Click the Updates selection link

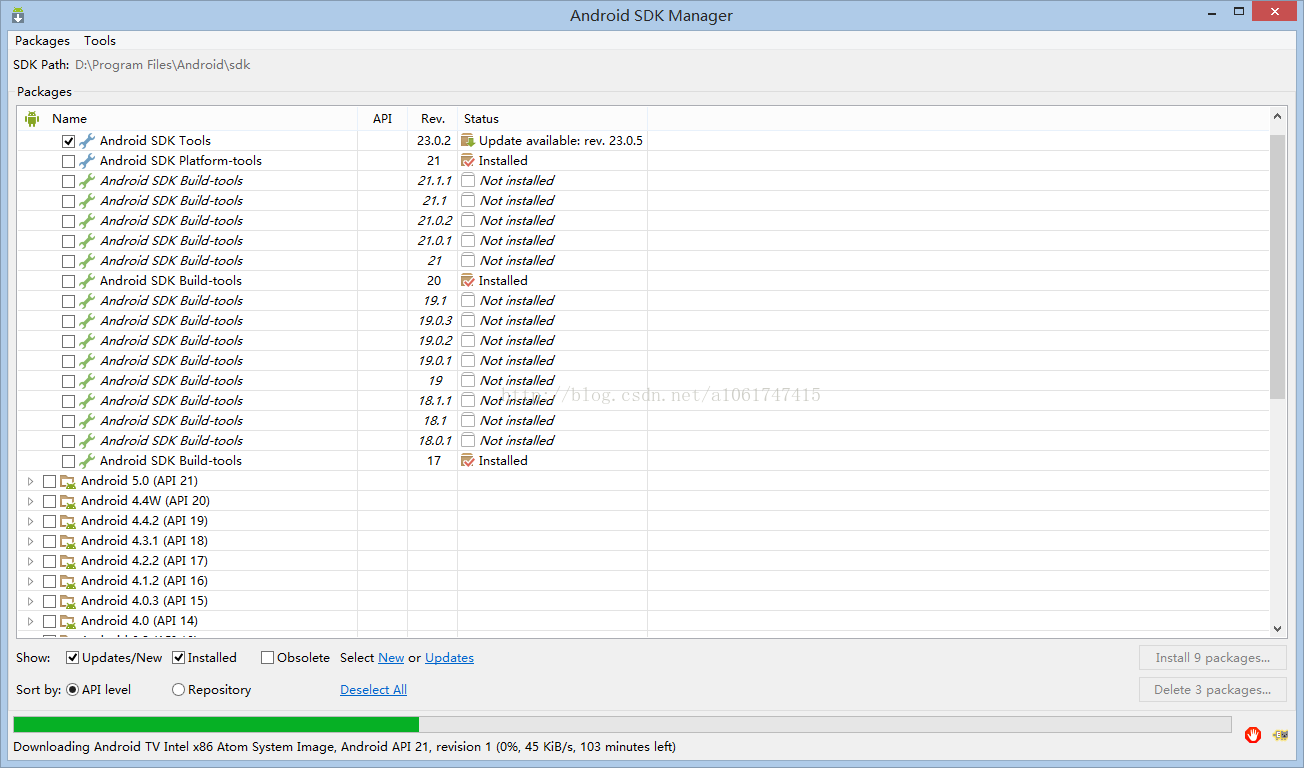coord(449,658)
